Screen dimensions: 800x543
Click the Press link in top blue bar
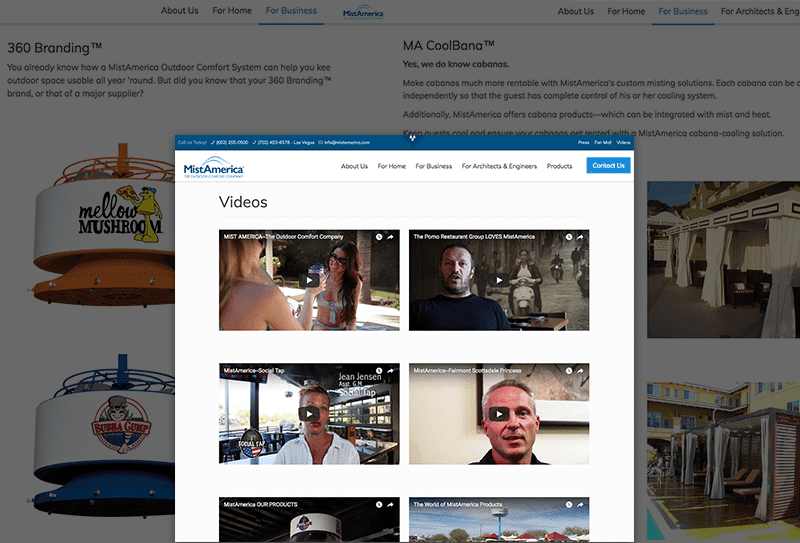584,142
